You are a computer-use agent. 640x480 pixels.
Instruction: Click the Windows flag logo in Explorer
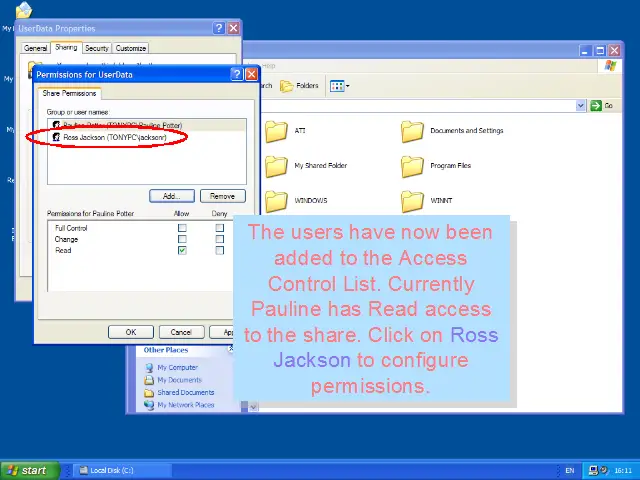pyautogui.click(x=611, y=65)
